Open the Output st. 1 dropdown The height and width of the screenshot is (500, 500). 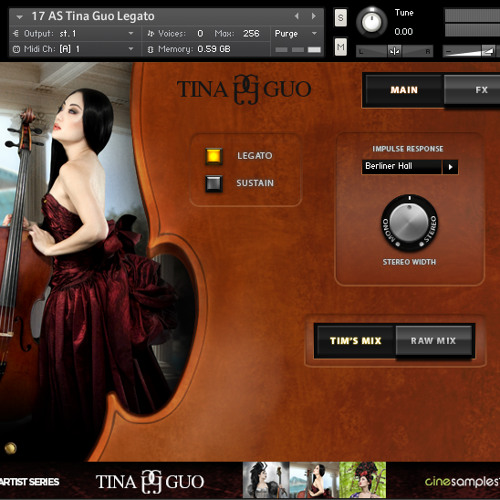coord(131,33)
